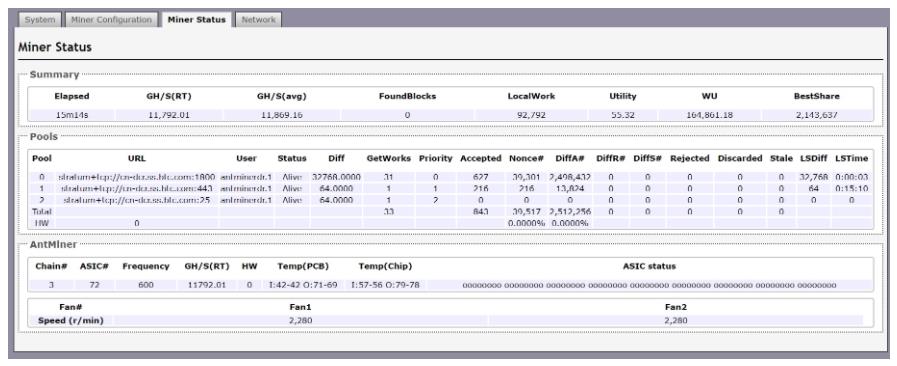The height and width of the screenshot is (366, 897).
Task: Click the Fan2 speed value 2,280
Action: pos(676,321)
